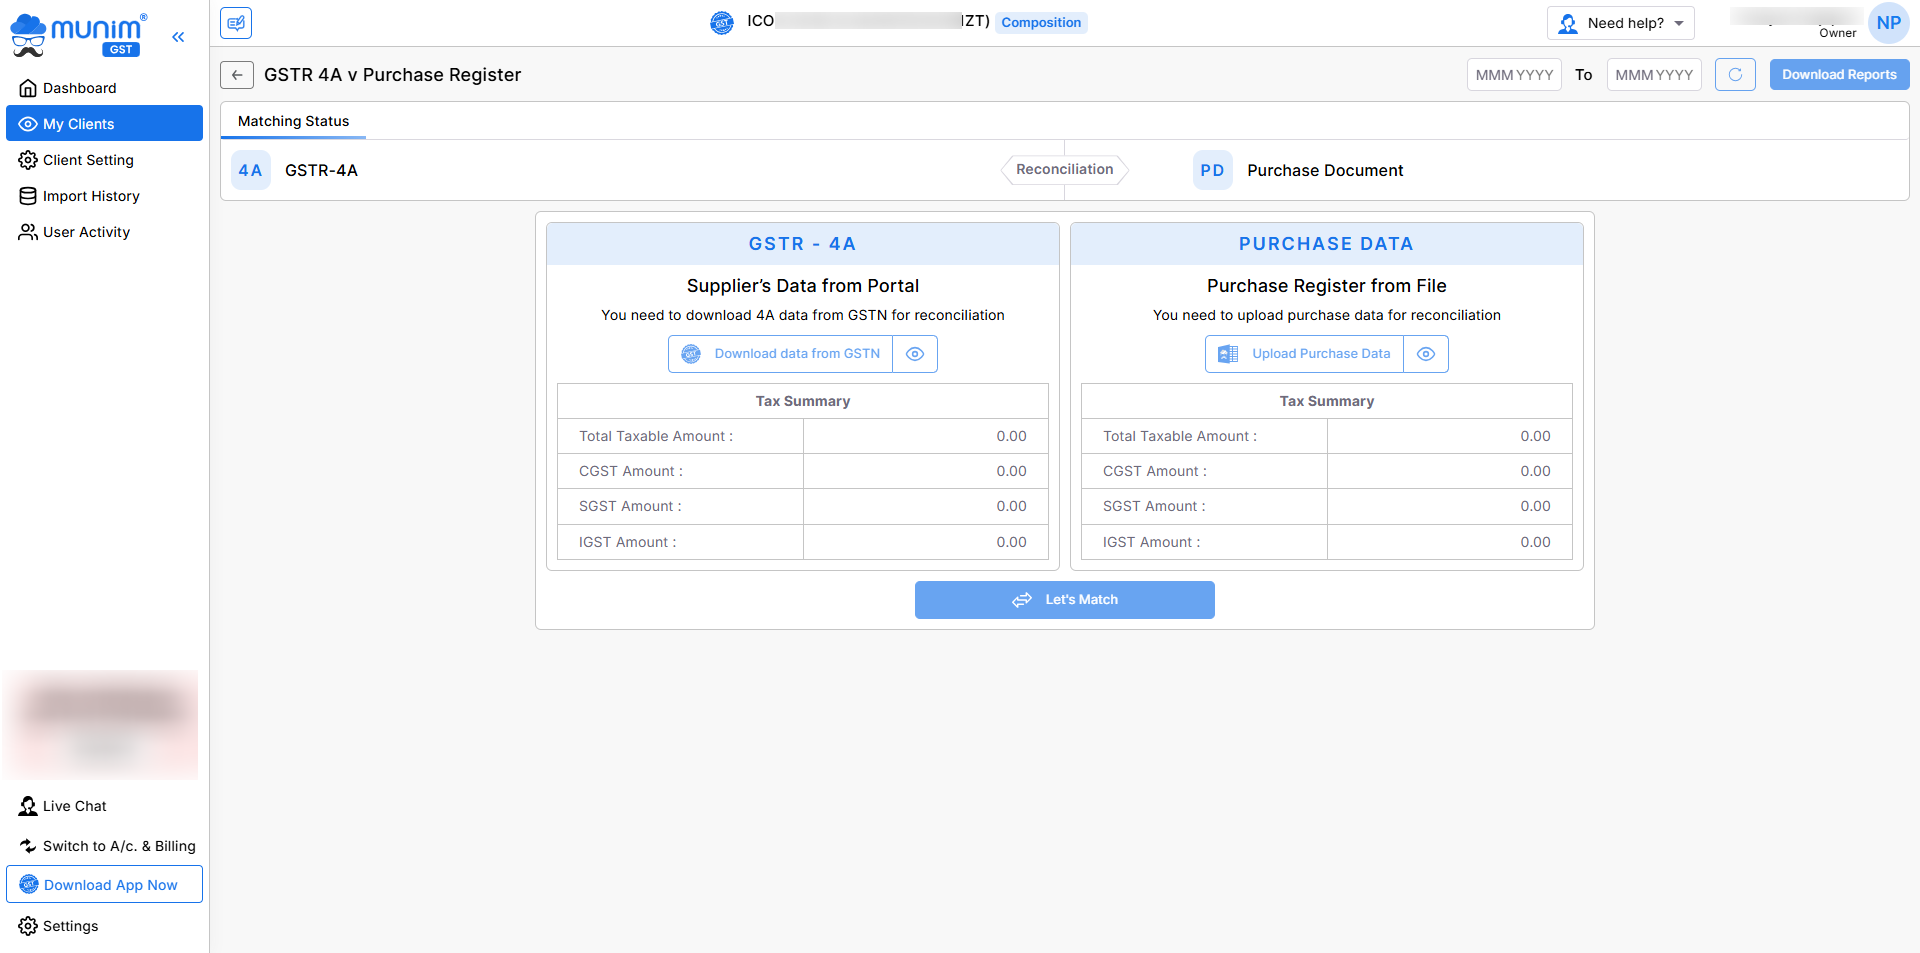Go to Dashboard in sidebar
Screen dimensions: 1920x953
point(79,88)
